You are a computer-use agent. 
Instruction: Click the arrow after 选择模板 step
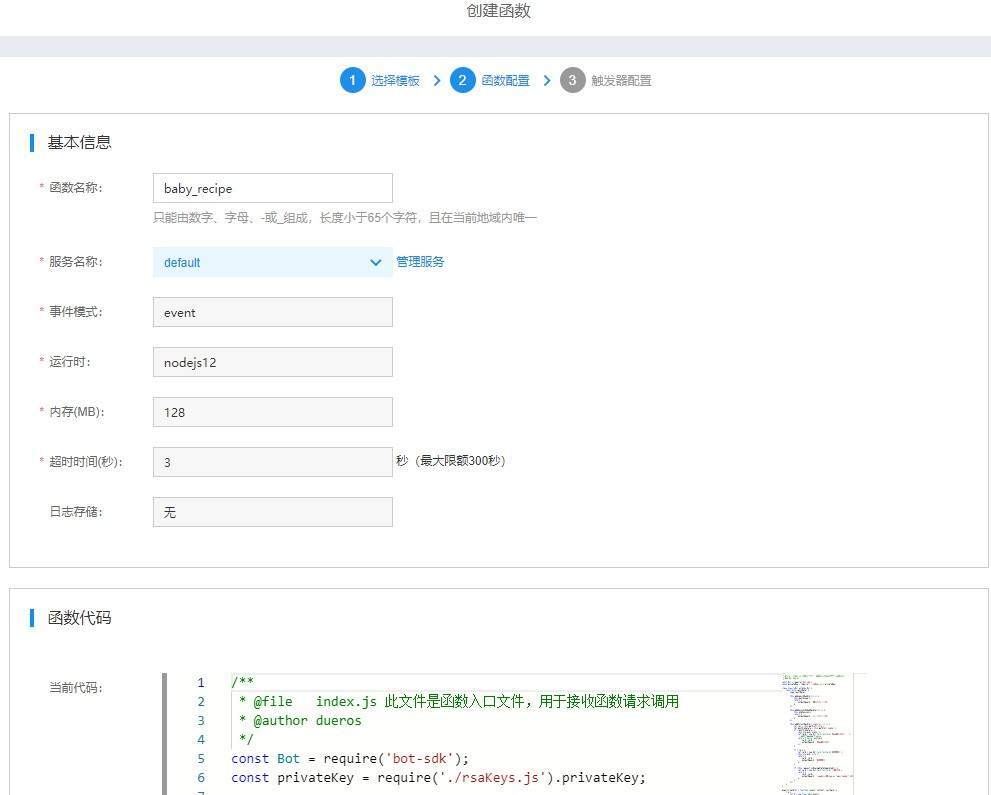tap(437, 80)
